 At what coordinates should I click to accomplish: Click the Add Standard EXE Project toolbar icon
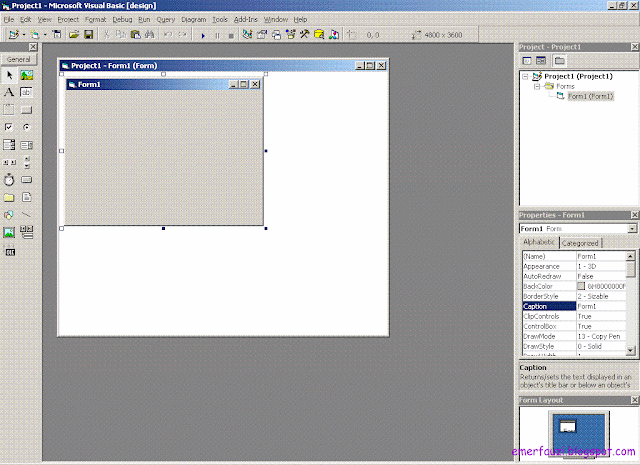(13, 35)
